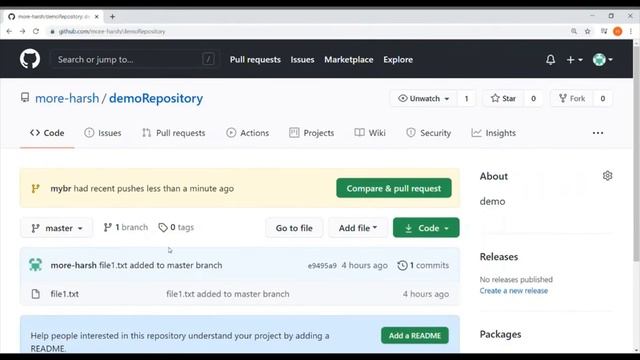This screenshot has height=360, width=640.
Task: Open the Chrome three-dot menu
Action: pos(631,31)
